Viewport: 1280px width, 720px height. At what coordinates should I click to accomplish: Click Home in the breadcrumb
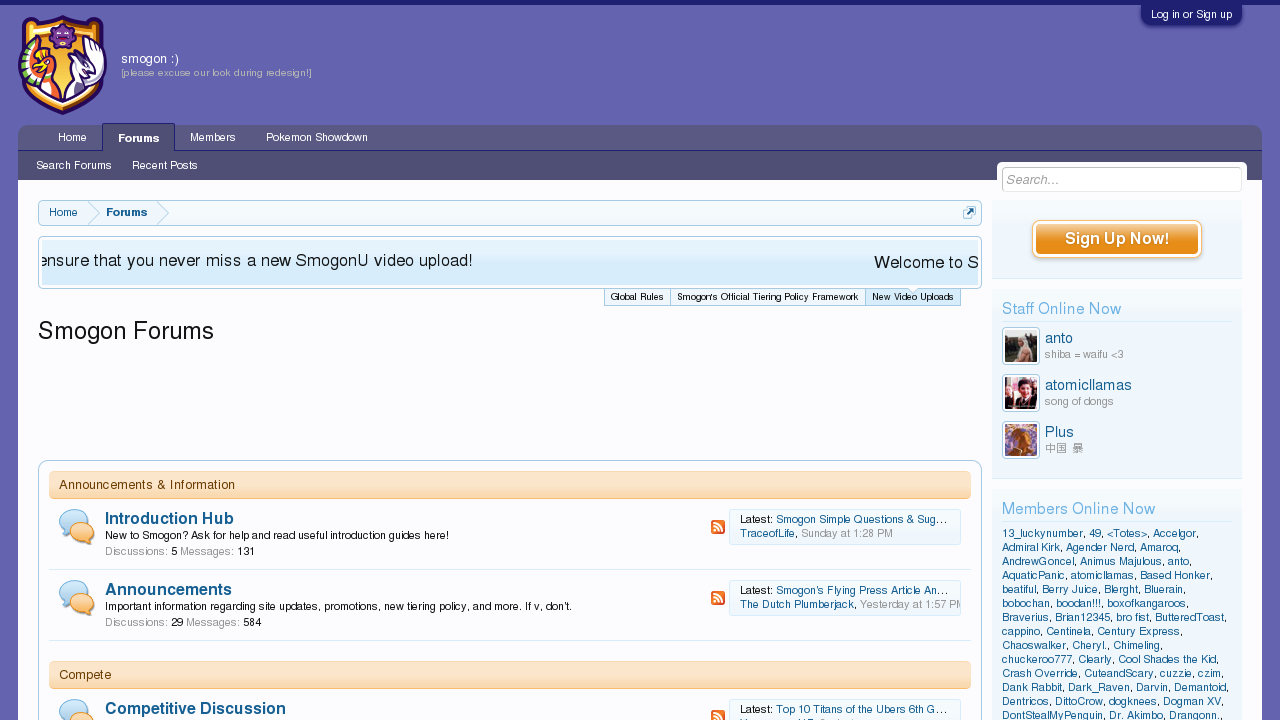[x=63, y=213]
